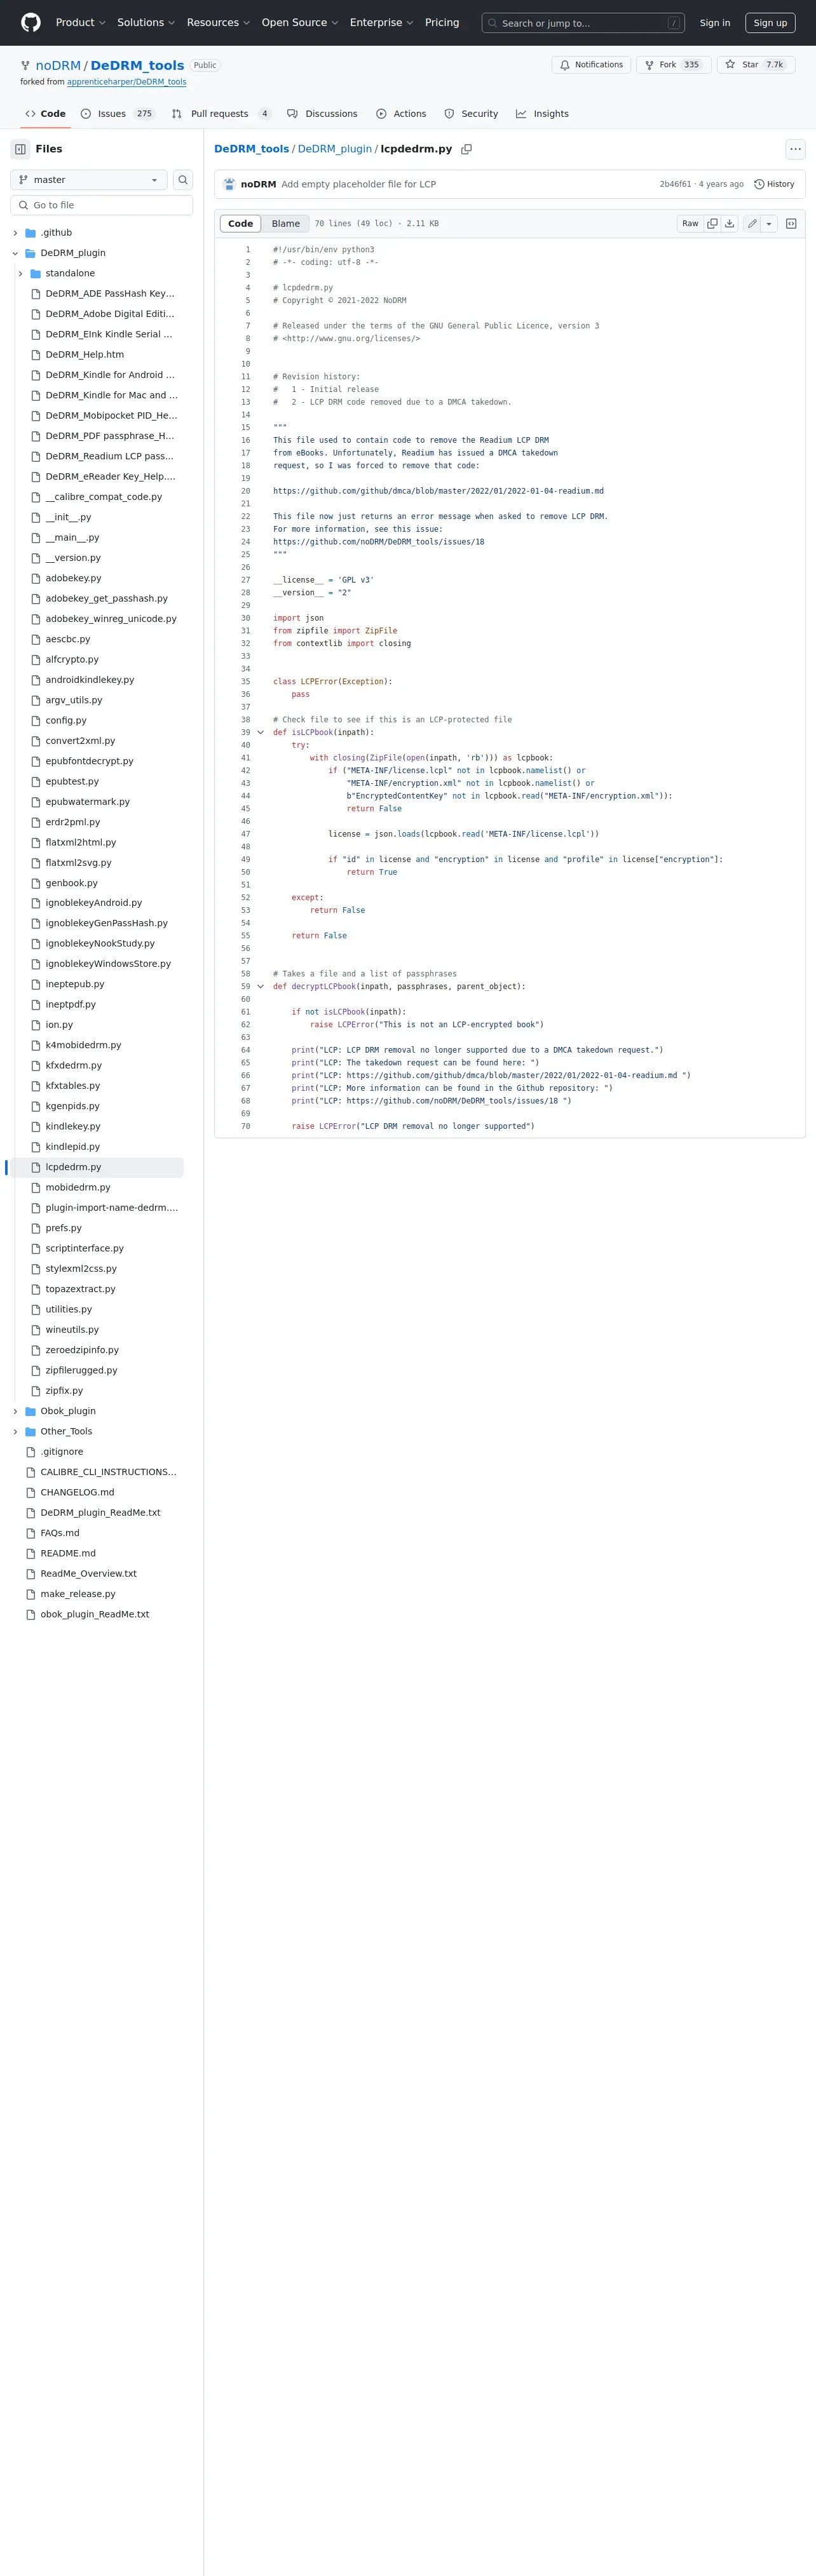The width and height of the screenshot is (816, 2576).
Task: Focus the Go to file field
Action: 101,205
